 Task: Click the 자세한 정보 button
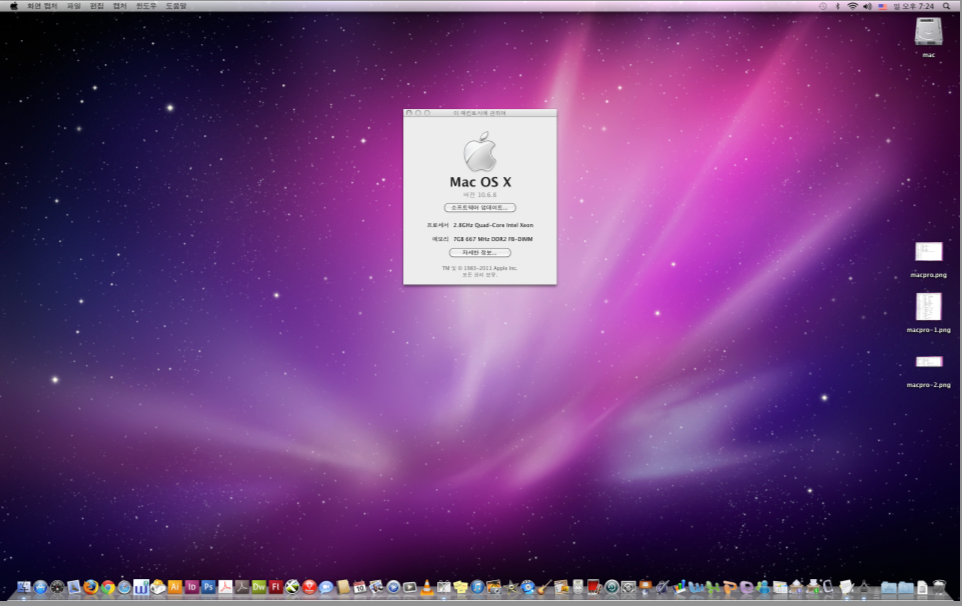(480, 253)
